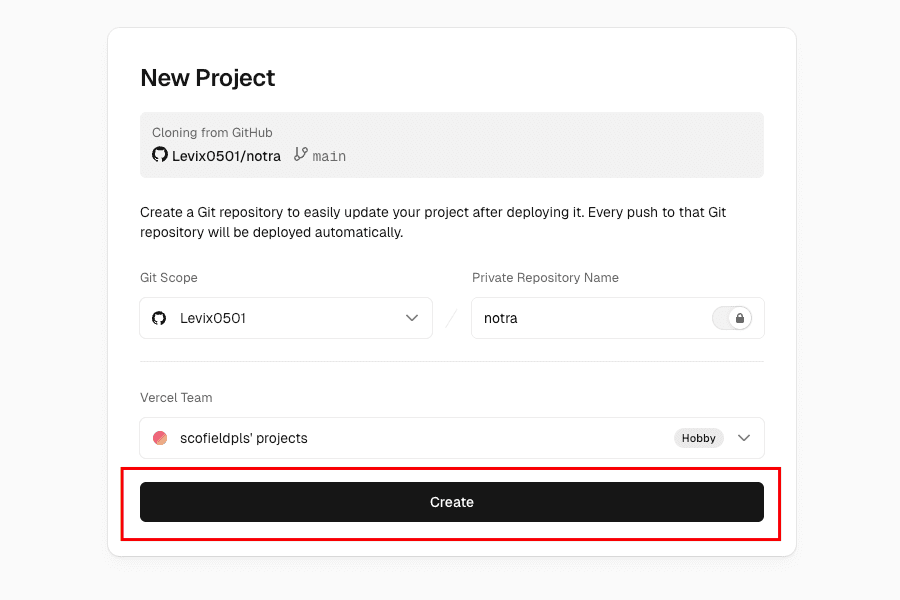
Task: Click the GitHub logo inside Git Scope selector
Action: 159,318
